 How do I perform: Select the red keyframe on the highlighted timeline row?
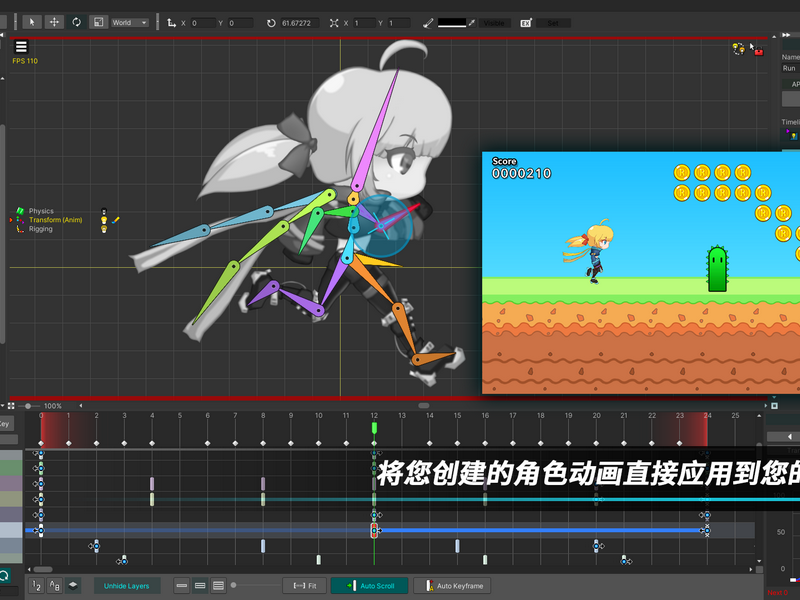[x=374, y=531]
